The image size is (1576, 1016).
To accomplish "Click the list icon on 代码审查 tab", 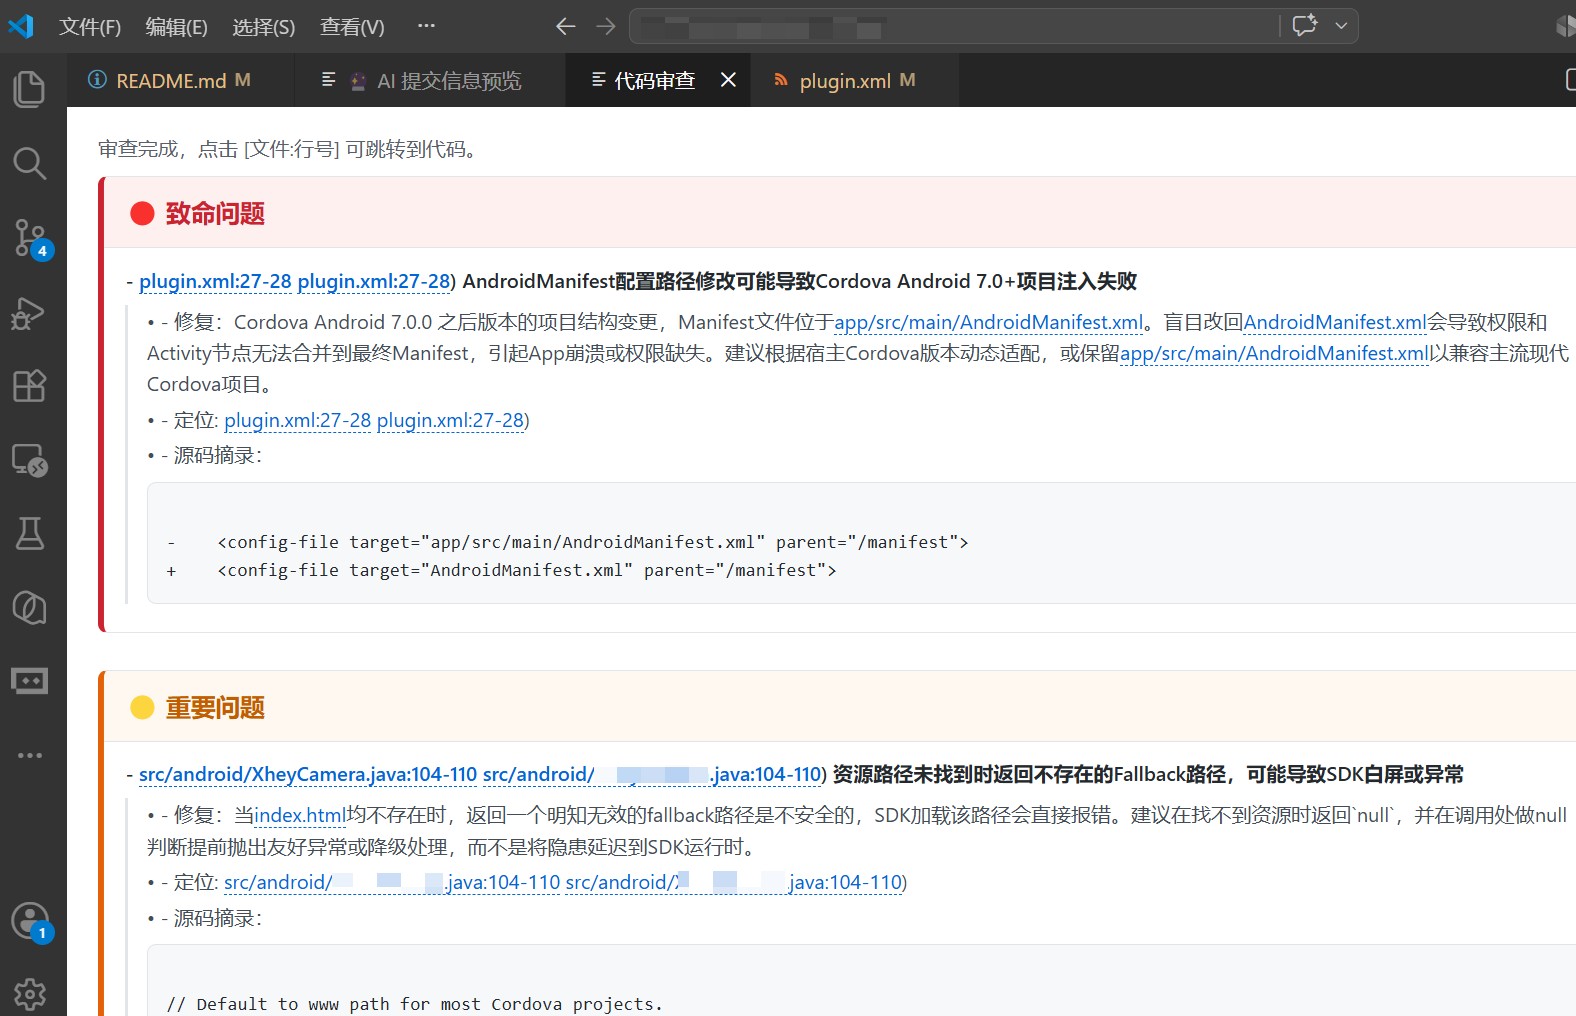I will tap(598, 79).
